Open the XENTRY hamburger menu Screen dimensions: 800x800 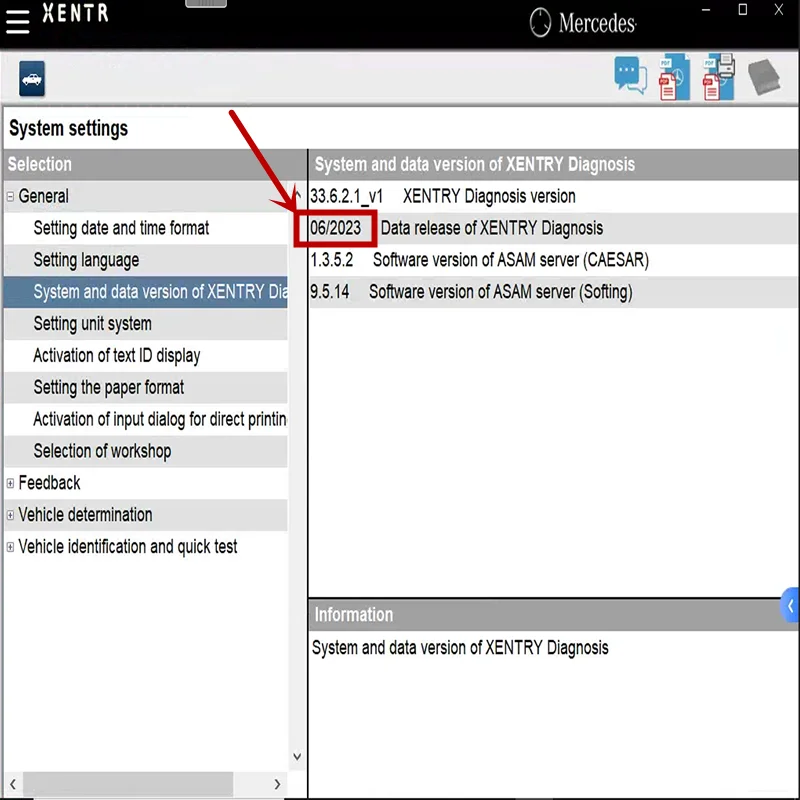18,22
